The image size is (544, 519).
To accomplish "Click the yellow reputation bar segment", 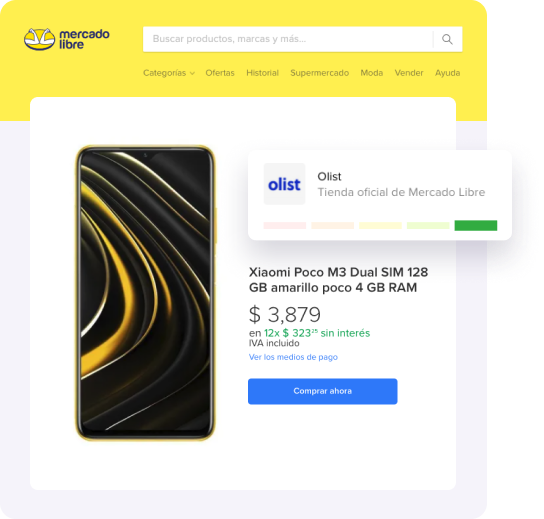I will coord(380,226).
